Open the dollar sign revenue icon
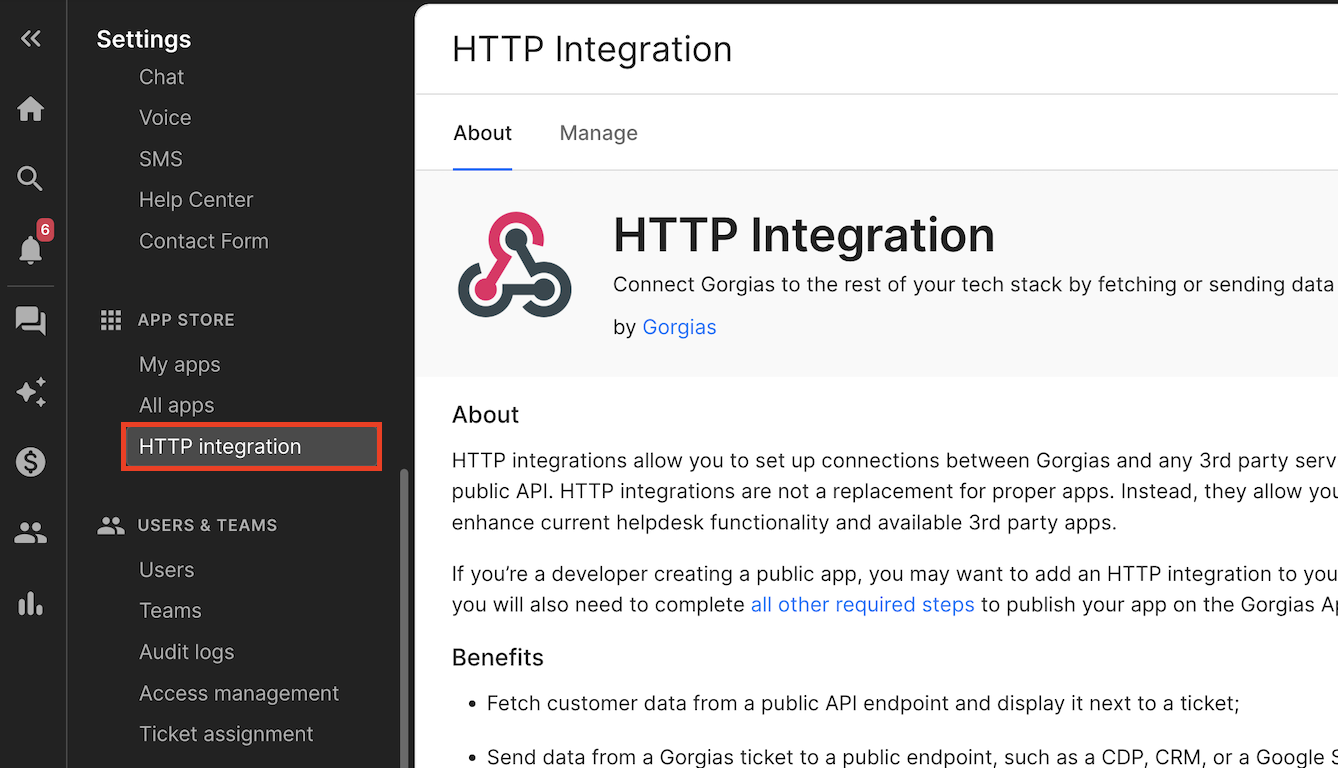 [x=31, y=462]
